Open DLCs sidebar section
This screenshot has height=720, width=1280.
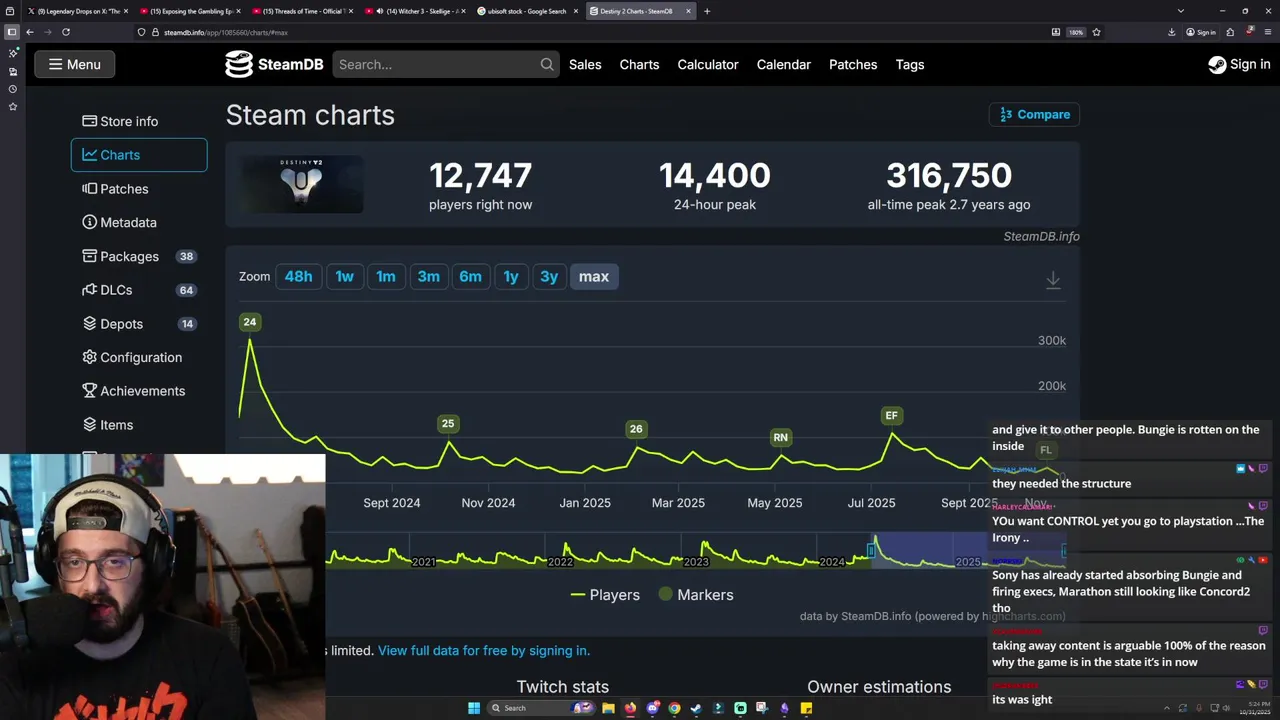(x=139, y=290)
